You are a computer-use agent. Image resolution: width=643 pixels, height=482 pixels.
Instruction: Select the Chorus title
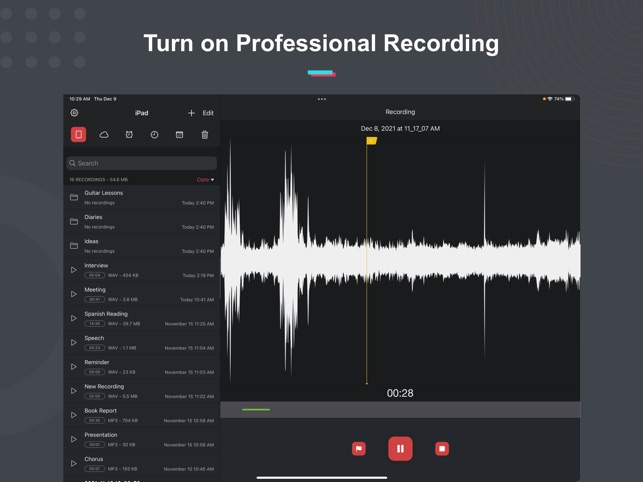(x=94, y=459)
